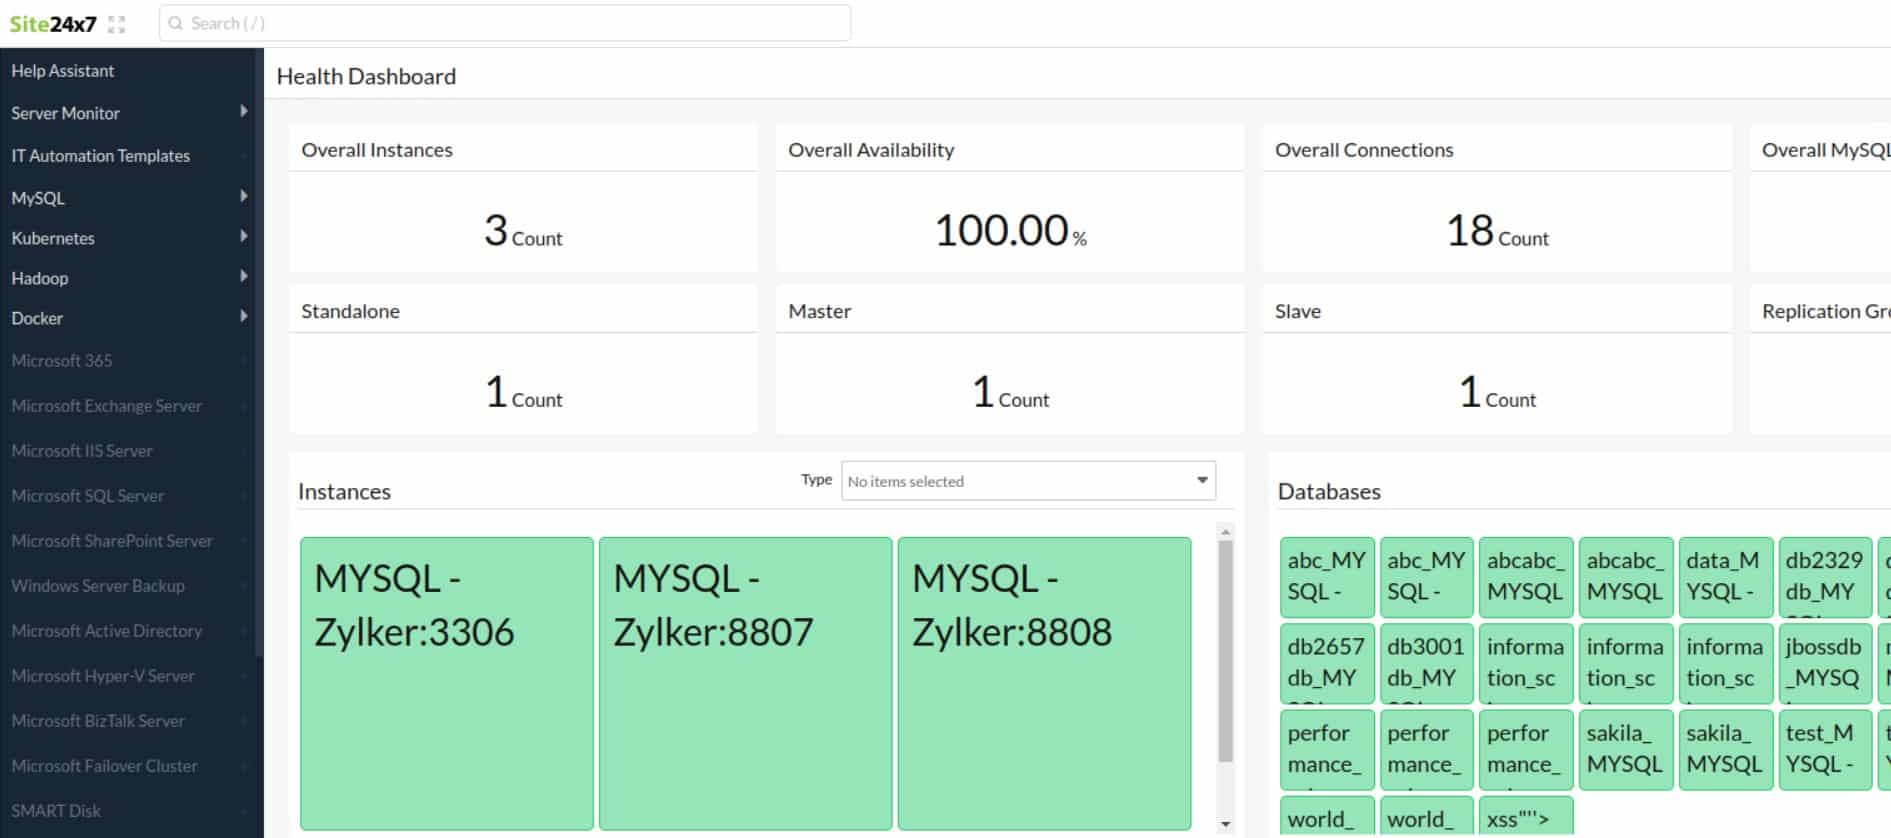Open Microsoft 365 sidebar item

tap(62, 360)
